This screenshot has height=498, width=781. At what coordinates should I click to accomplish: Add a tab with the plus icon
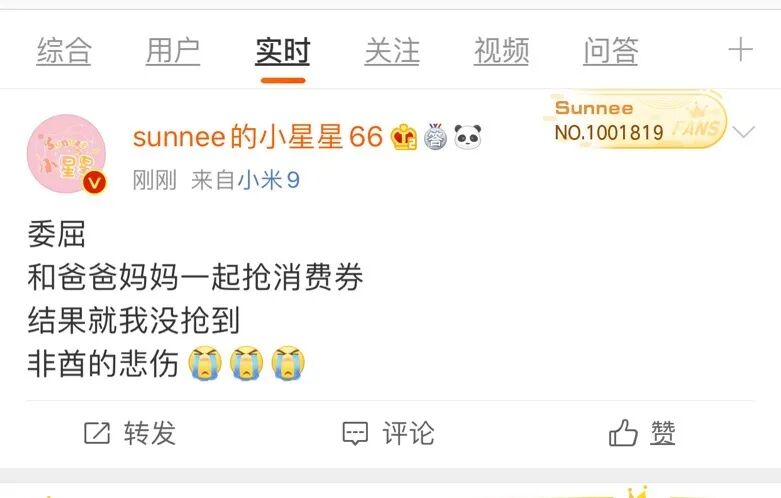pyautogui.click(x=740, y=50)
